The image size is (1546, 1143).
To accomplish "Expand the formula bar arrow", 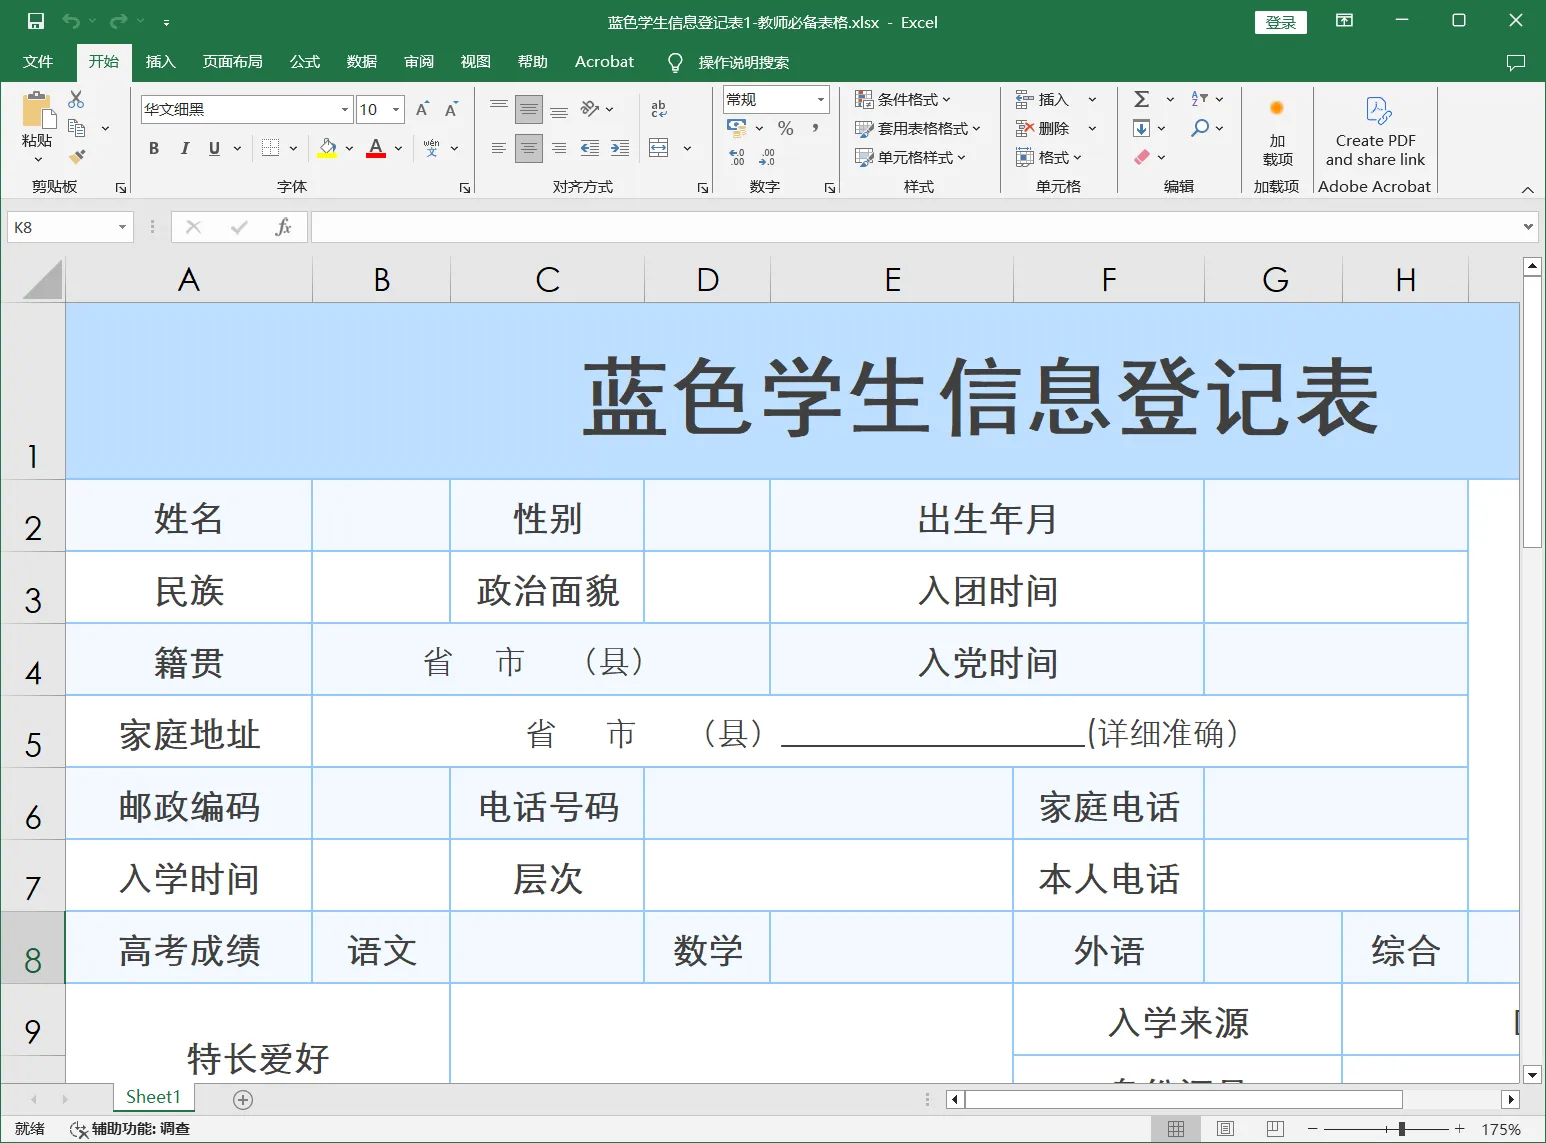I will click(1528, 227).
